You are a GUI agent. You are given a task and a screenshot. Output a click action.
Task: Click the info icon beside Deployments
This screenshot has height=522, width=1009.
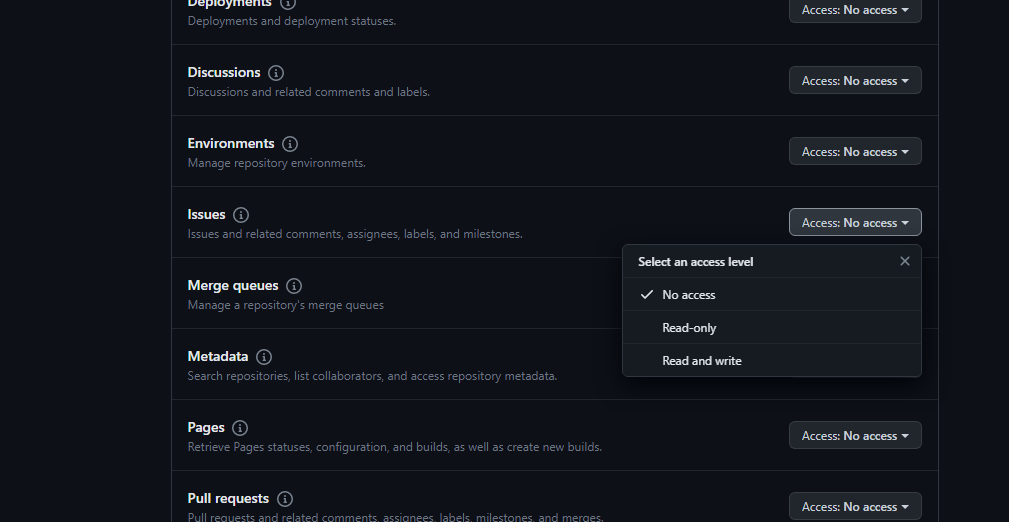coord(287,3)
